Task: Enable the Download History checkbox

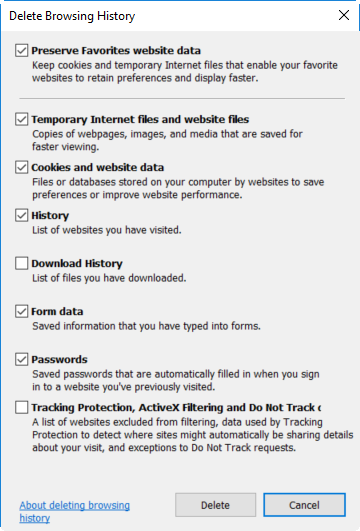Action: pyautogui.click(x=21, y=263)
